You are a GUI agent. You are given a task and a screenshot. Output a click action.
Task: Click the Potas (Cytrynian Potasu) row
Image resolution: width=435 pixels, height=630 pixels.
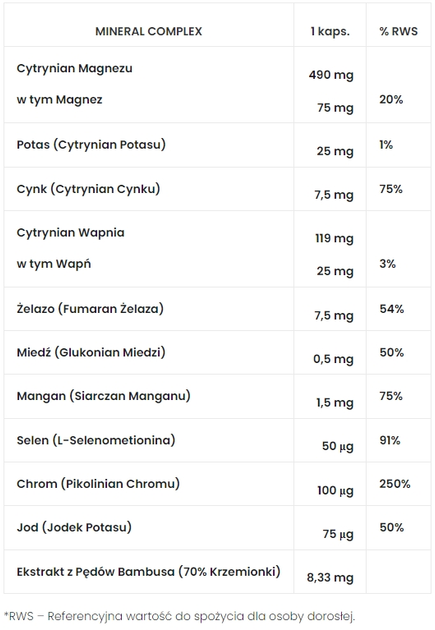[217, 145]
